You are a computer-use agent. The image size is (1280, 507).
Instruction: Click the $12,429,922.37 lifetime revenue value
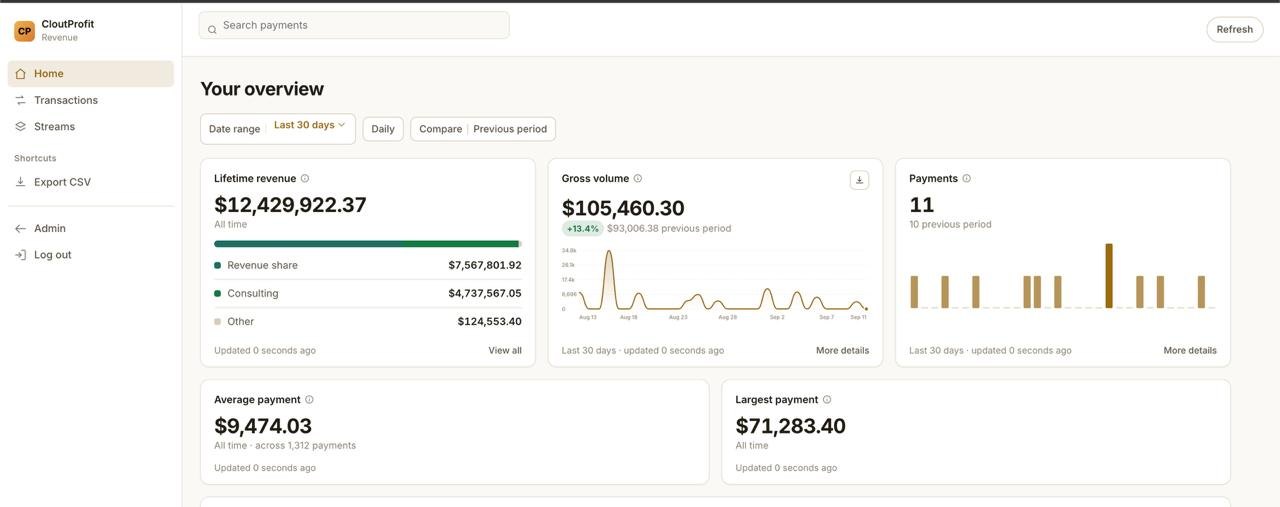290,205
